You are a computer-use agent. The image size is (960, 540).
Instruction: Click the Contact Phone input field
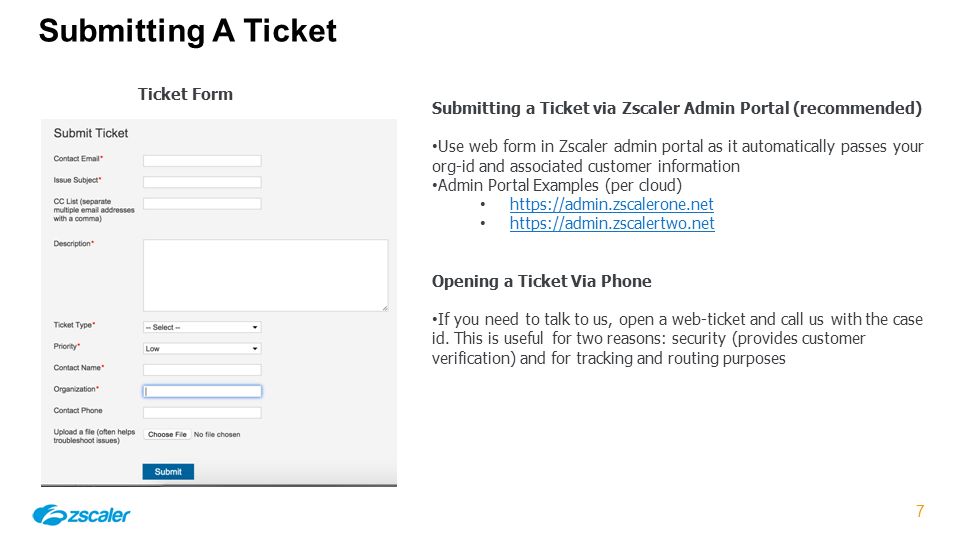click(x=202, y=413)
